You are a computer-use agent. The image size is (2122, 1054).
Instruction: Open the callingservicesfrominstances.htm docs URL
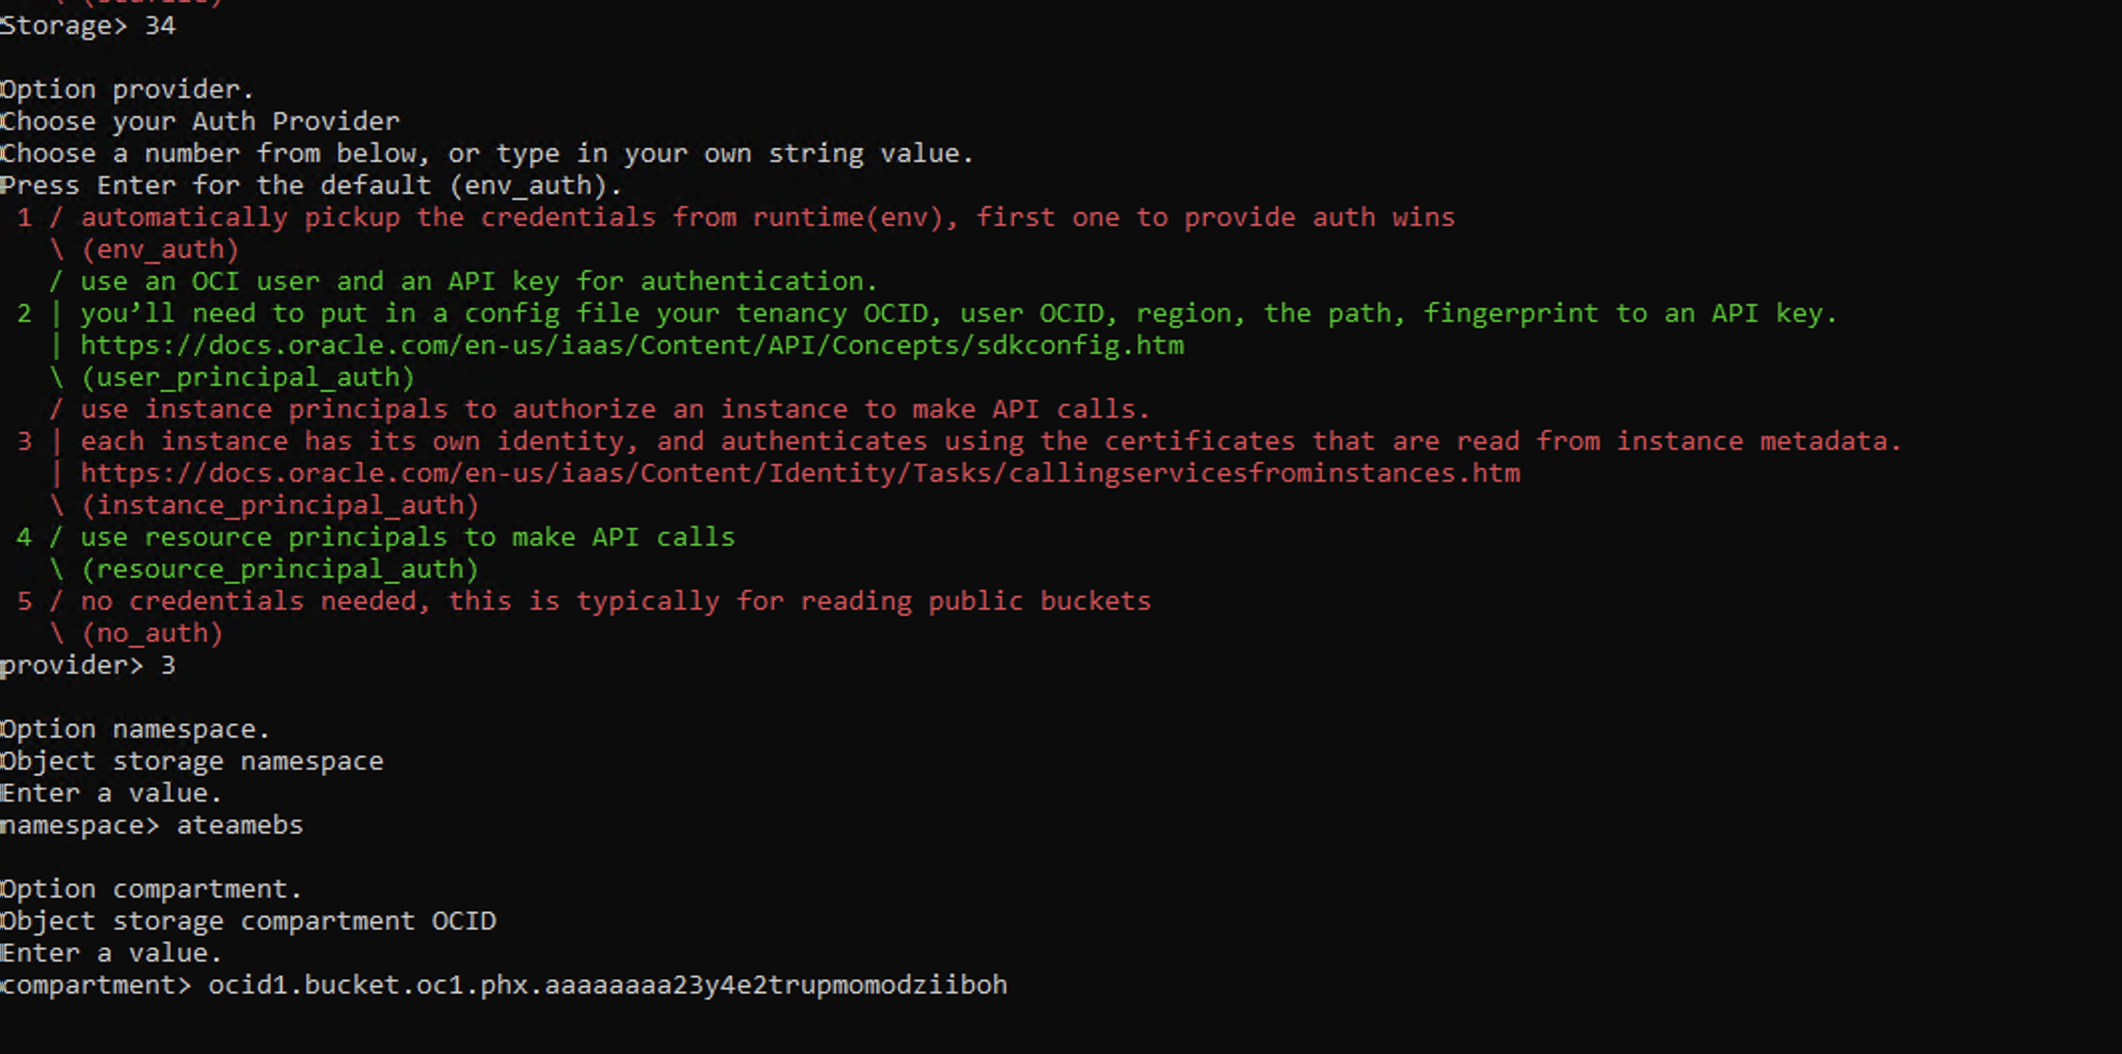click(x=800, y=473)
